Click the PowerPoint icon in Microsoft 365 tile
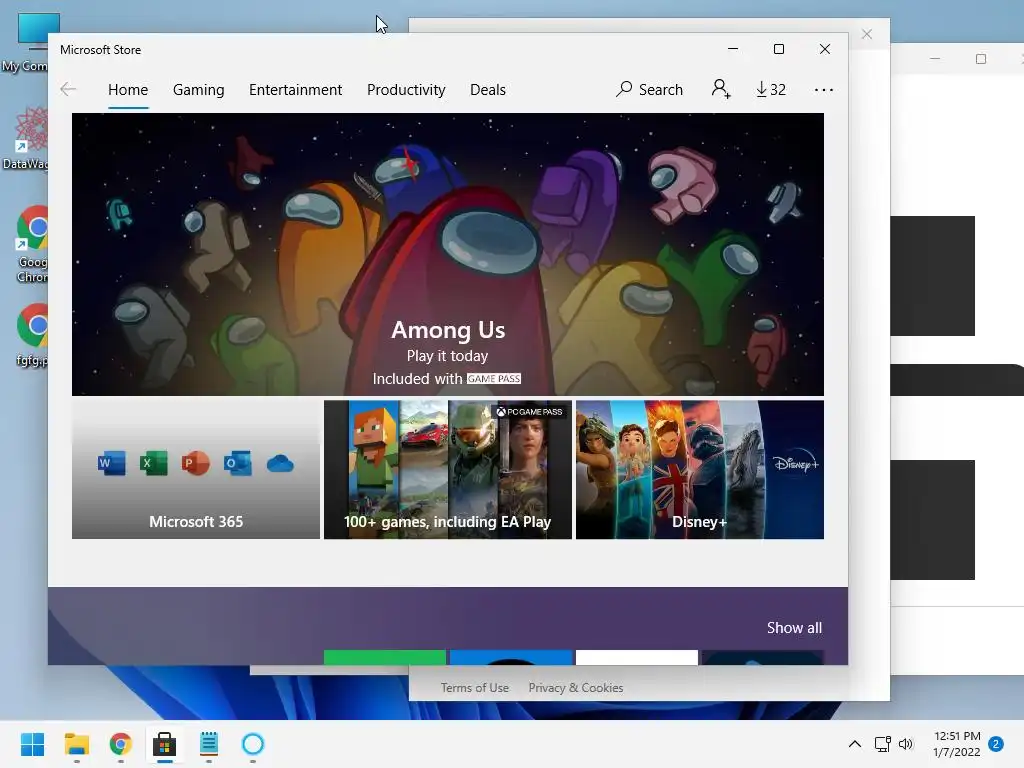 195,464
